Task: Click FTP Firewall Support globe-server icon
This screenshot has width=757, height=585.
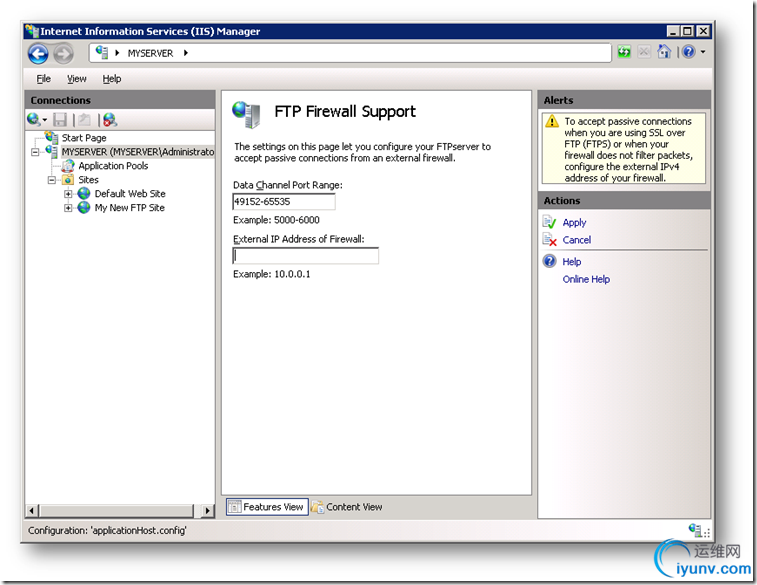Action: coord(246,114)
